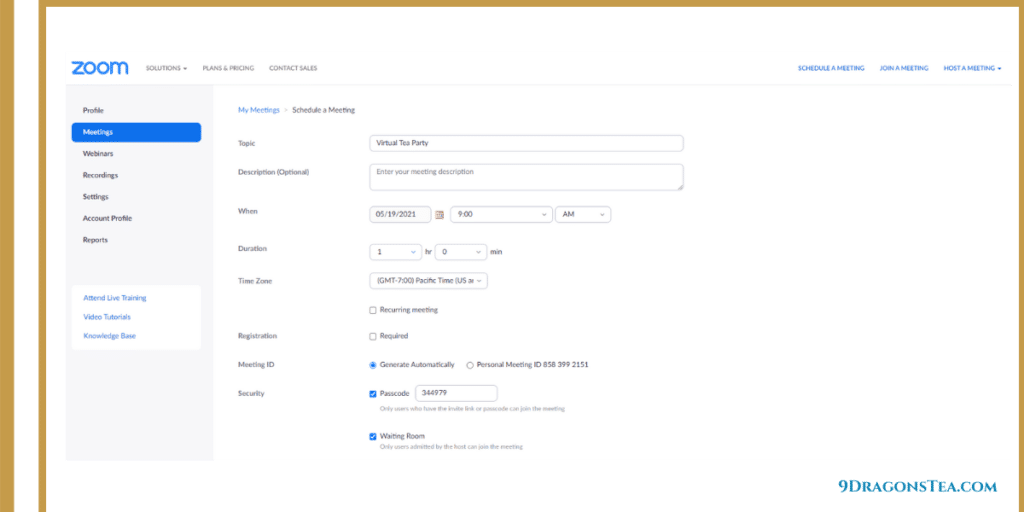Expand the duration hours dropdown
Image resolution: width=1024 pixels, height=512 pixels.
coord(395,252)
